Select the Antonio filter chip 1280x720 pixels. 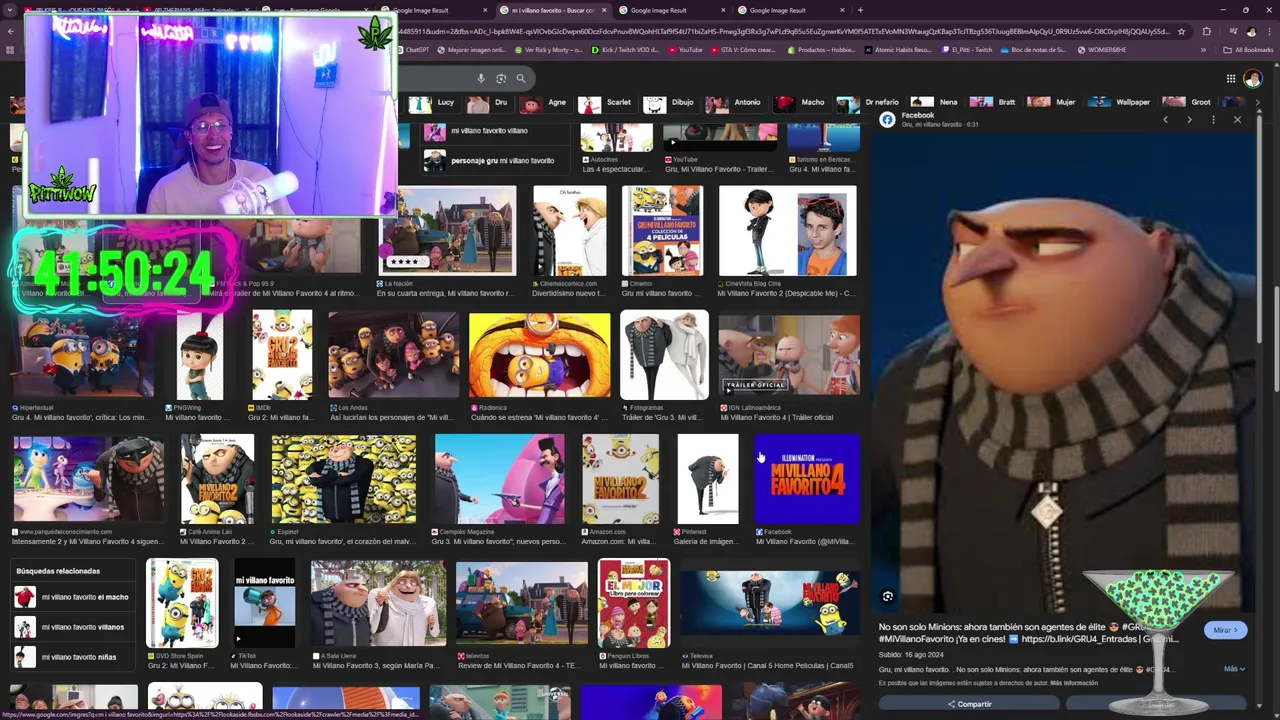(735, 102)
